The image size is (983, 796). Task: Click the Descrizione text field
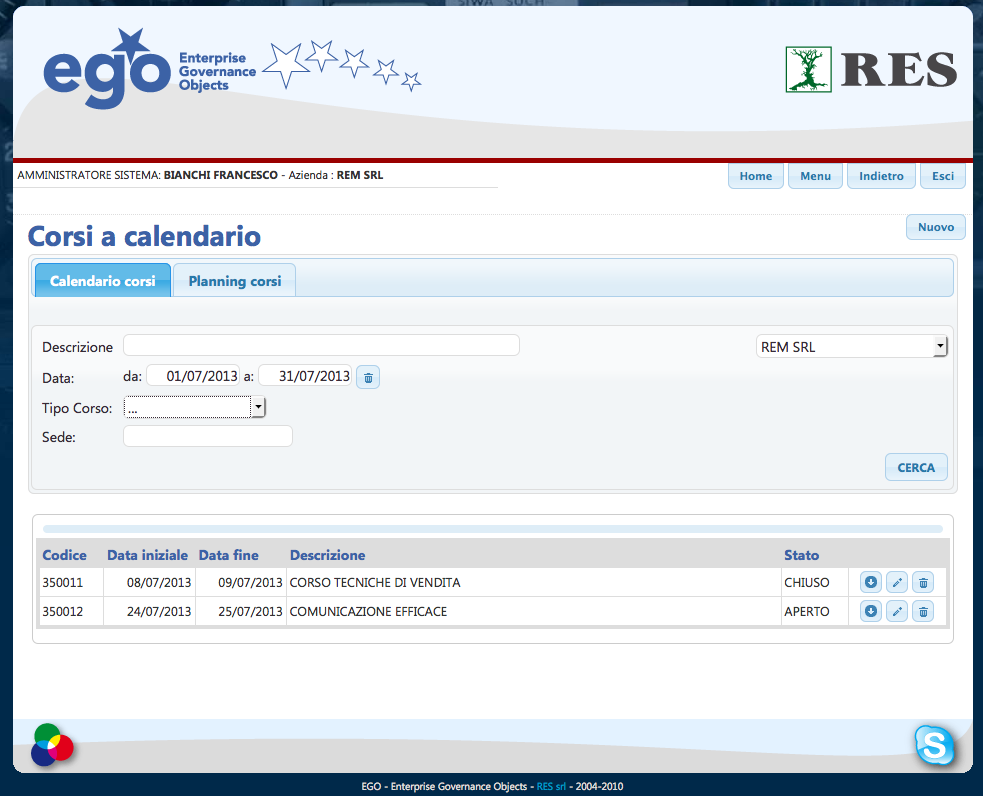coord(321,346)
